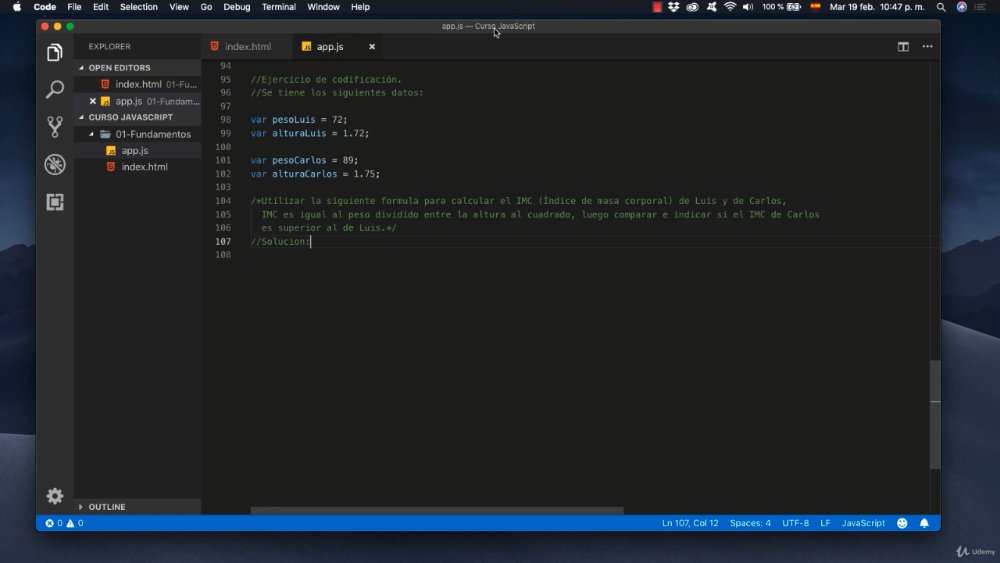
Task: Select the app.js editor tab
Action: [x=329, y=47]
